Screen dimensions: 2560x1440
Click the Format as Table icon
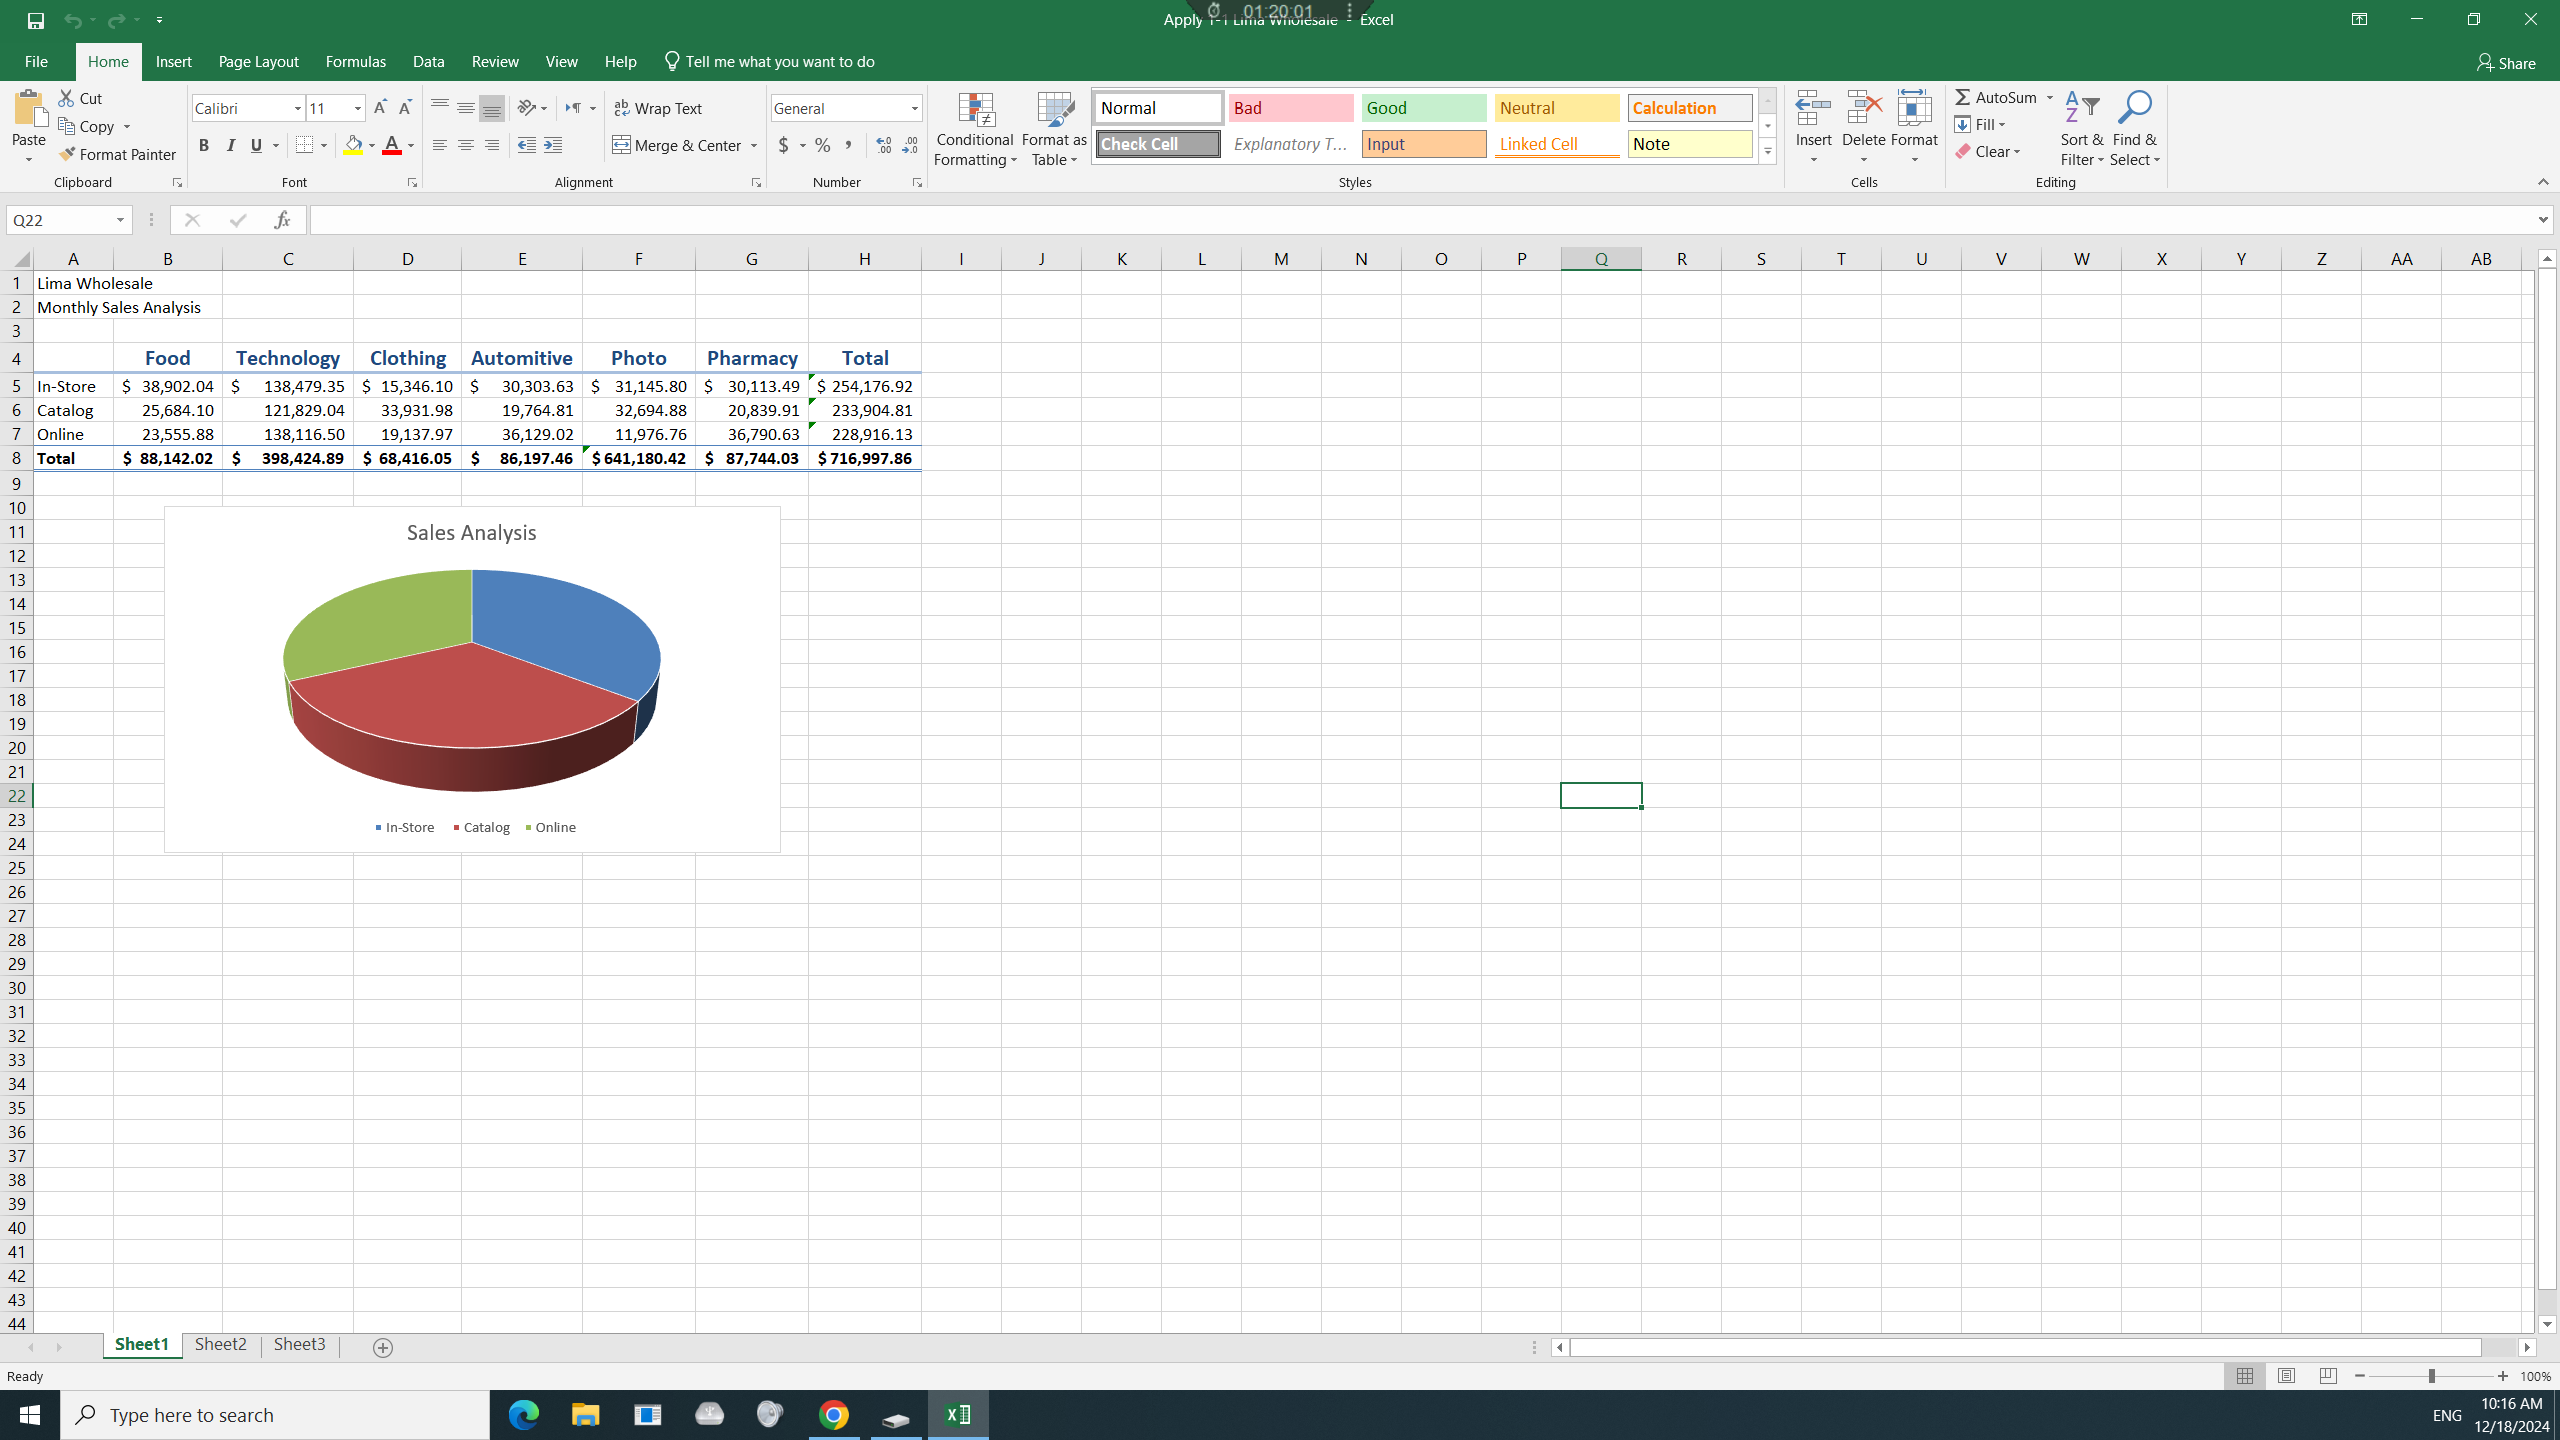point(1054,110)
